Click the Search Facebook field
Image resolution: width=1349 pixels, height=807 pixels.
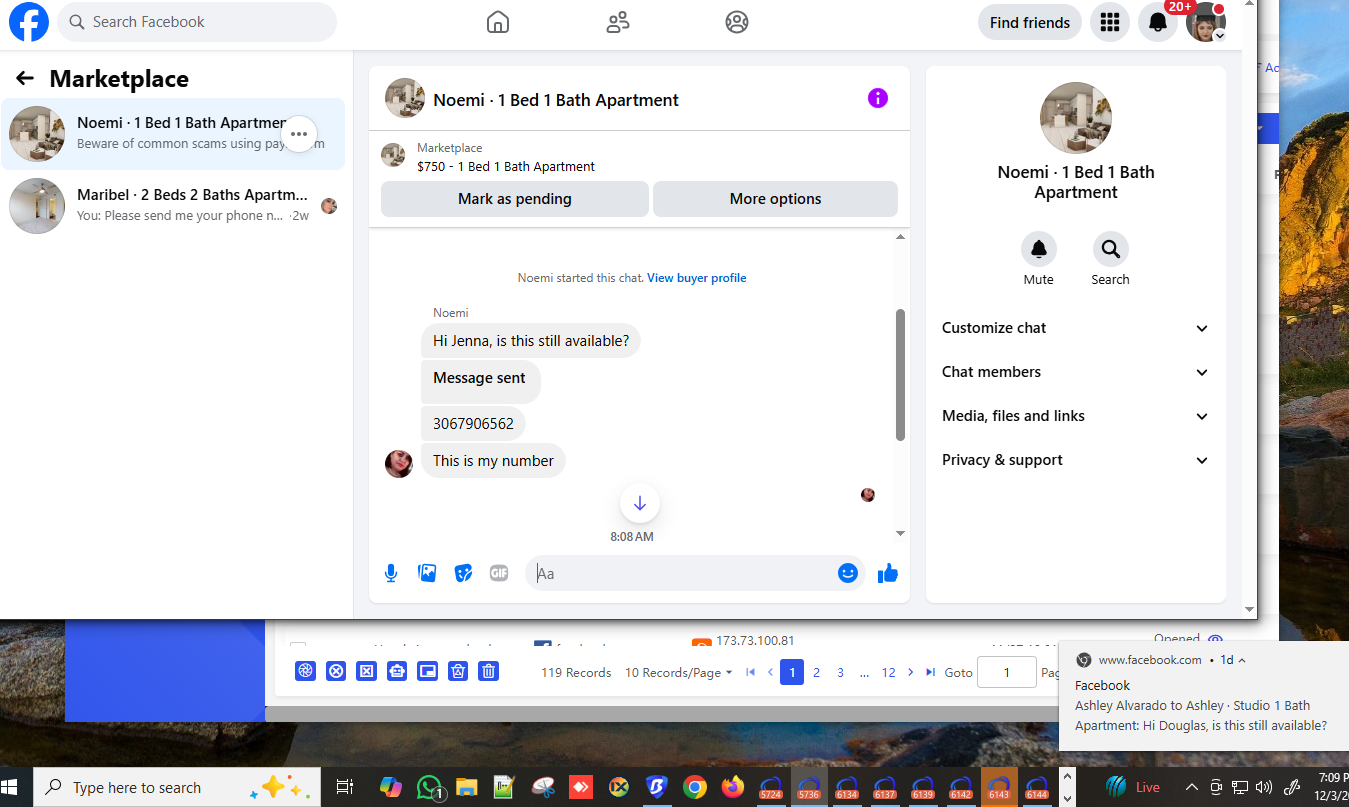coord(197,22)
